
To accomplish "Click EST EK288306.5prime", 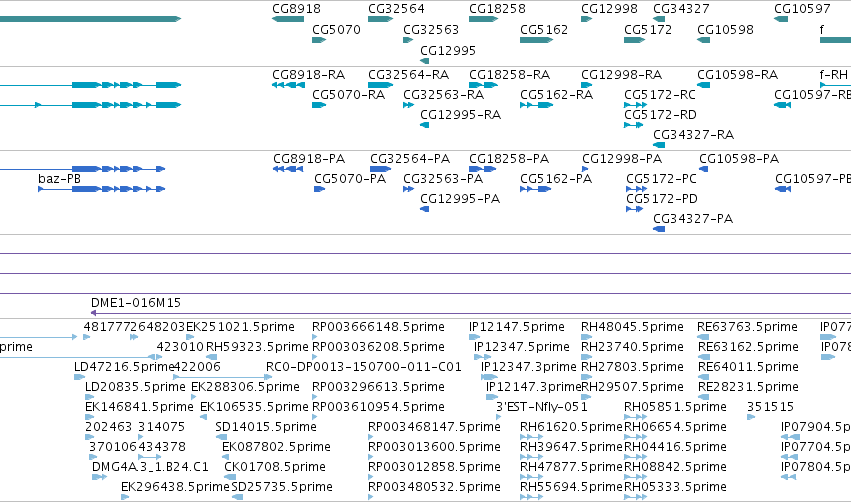I will tap(245, 387).
